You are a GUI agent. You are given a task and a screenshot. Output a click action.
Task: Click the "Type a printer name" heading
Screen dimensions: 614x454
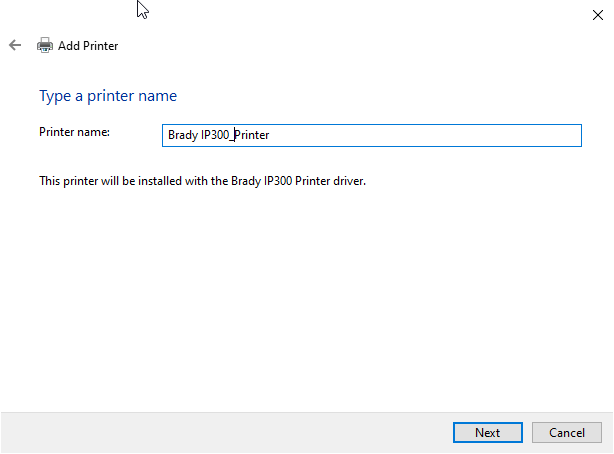pyautogui.click(x=108, y=96)
